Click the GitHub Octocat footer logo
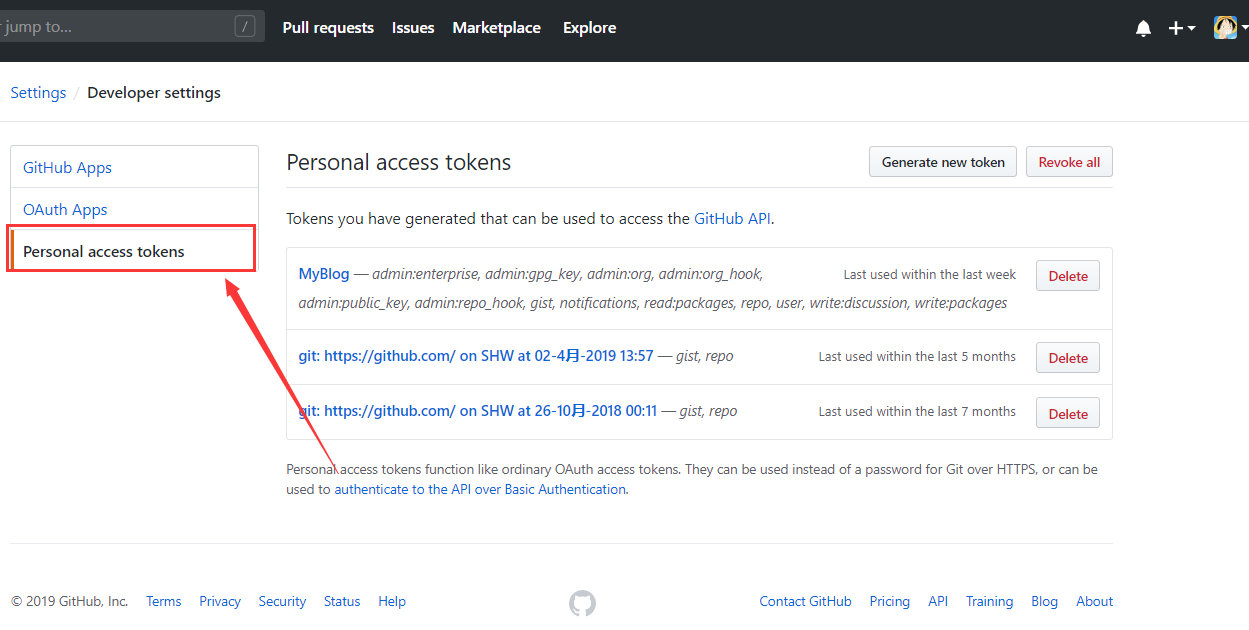Image resolution: width=1249 pixels, height=630 pixels. click(x=582, y=602)
